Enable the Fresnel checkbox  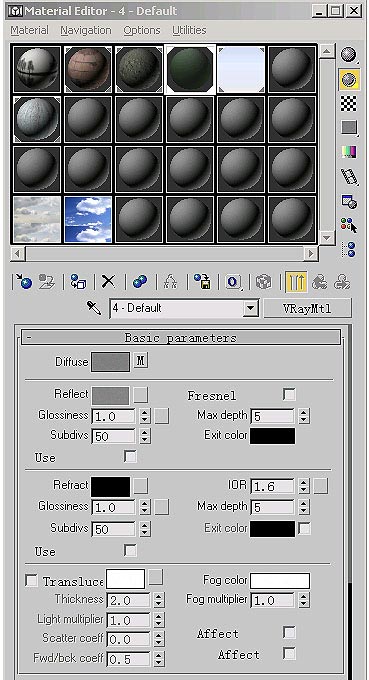click(289, 394)
